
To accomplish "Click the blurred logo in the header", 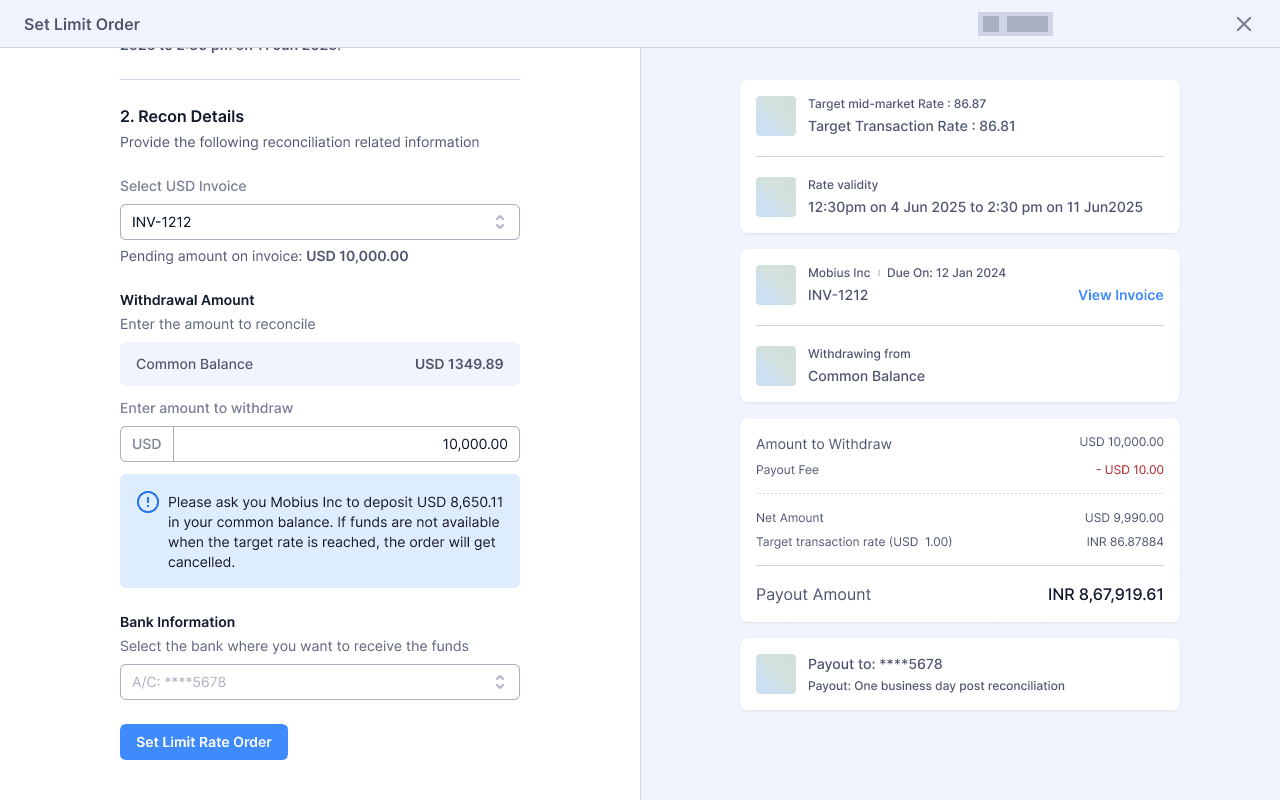I will (x=1015, y=24).
